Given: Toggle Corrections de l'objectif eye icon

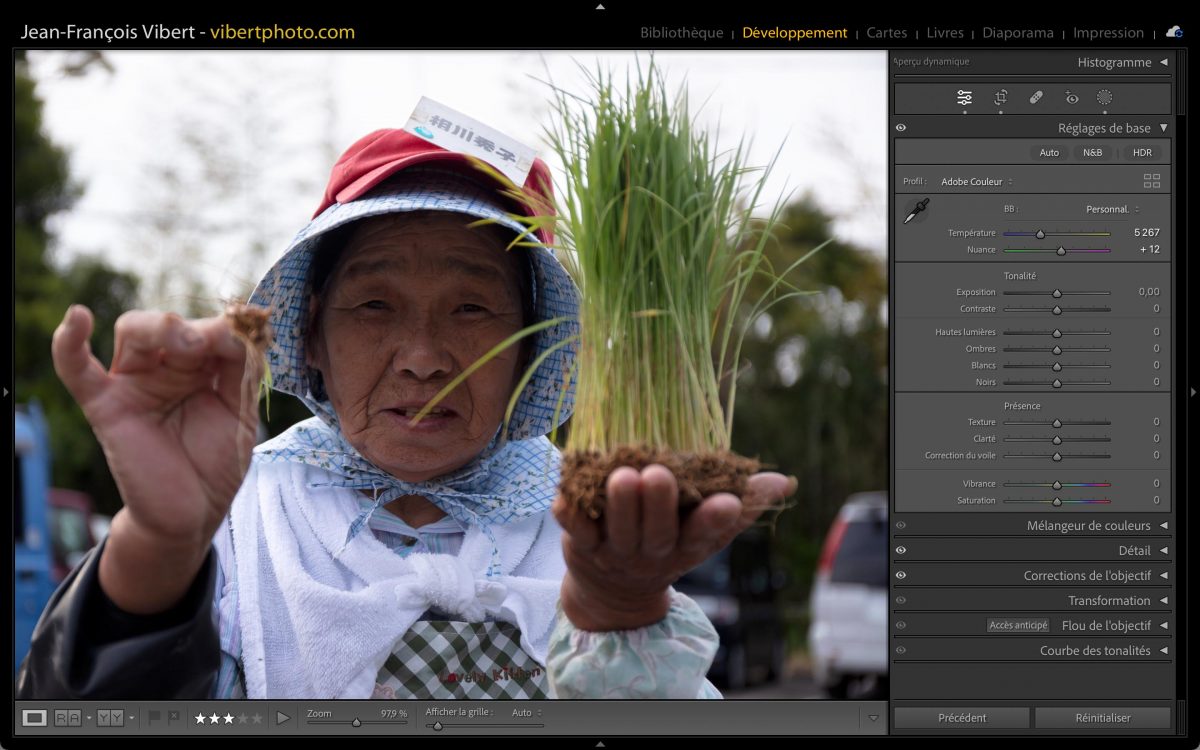Looking at the screenshot, I should (x=901, y=575).
